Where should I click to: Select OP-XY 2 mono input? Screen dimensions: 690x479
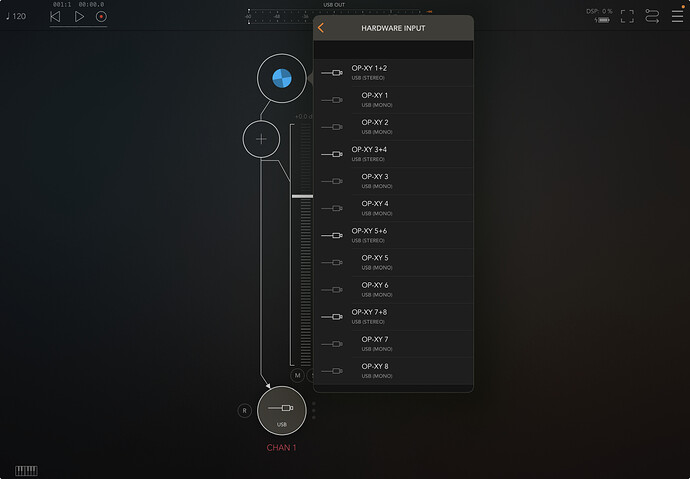tap(393, 127)
